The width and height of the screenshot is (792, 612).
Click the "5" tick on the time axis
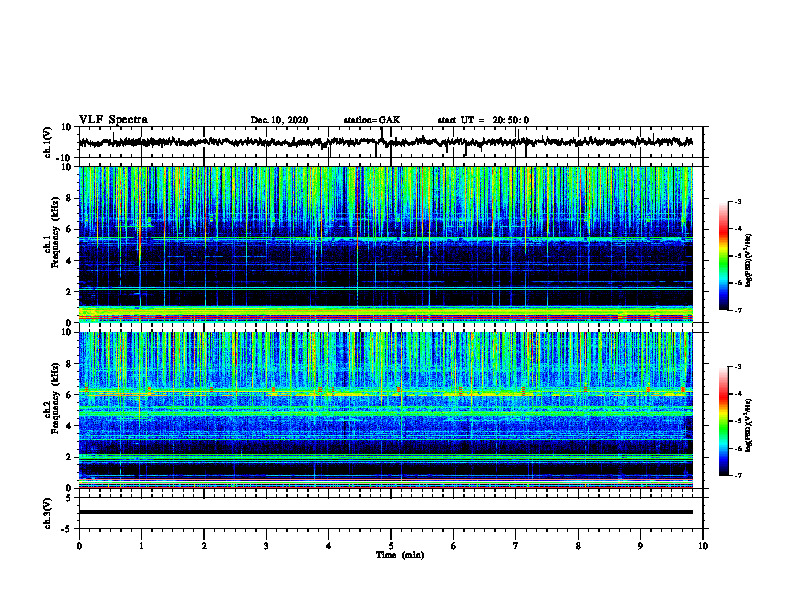[x=391, y=546]
